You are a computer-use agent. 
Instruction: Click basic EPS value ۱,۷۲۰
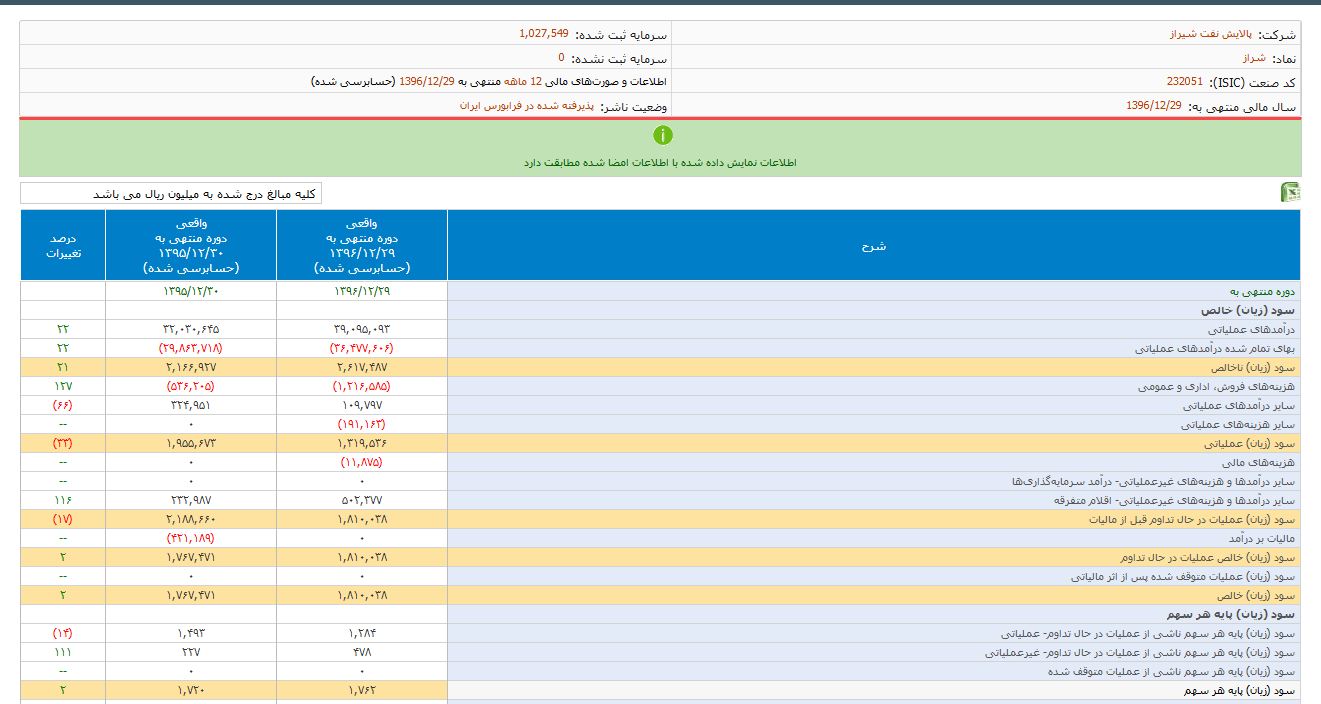[x=191, y=690]
